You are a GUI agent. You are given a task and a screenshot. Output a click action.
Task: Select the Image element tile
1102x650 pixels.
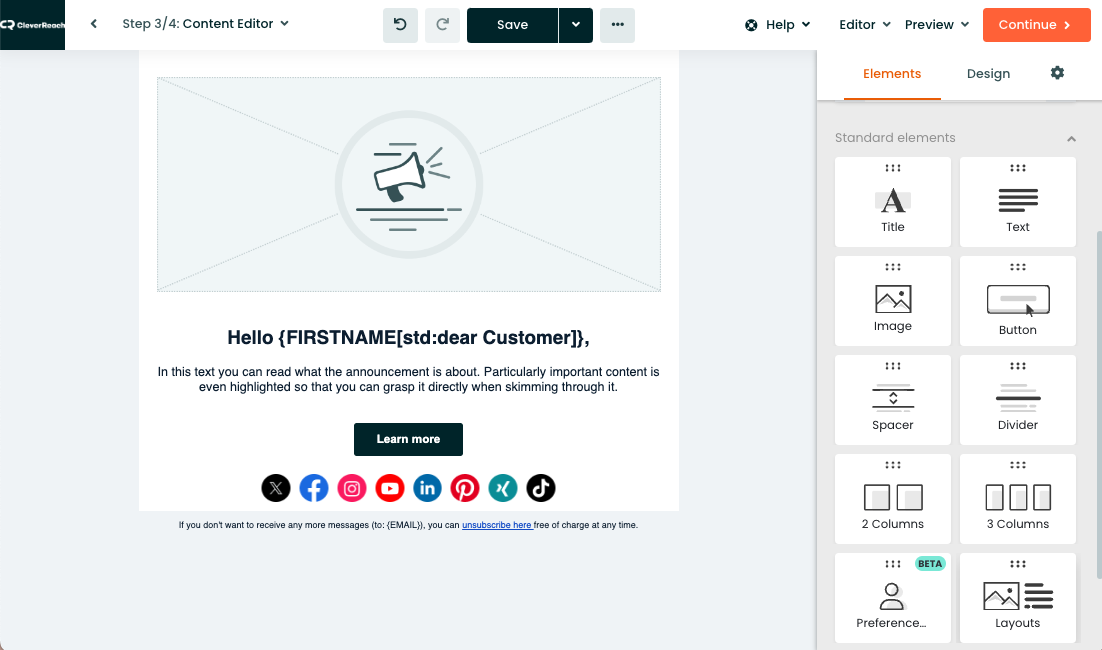click(x=892, y=301)
